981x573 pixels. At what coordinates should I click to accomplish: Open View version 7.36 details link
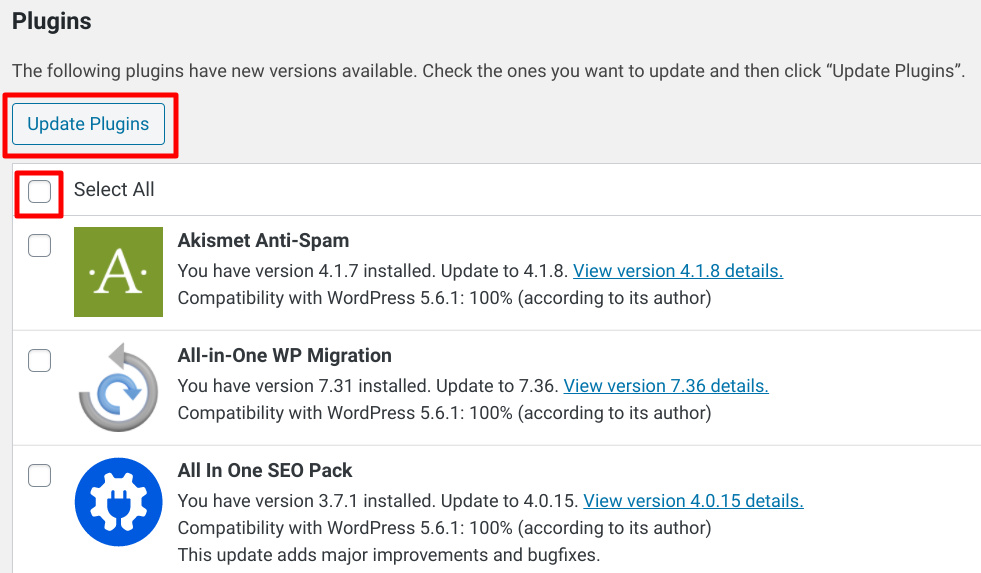click(x=666, y=386)
